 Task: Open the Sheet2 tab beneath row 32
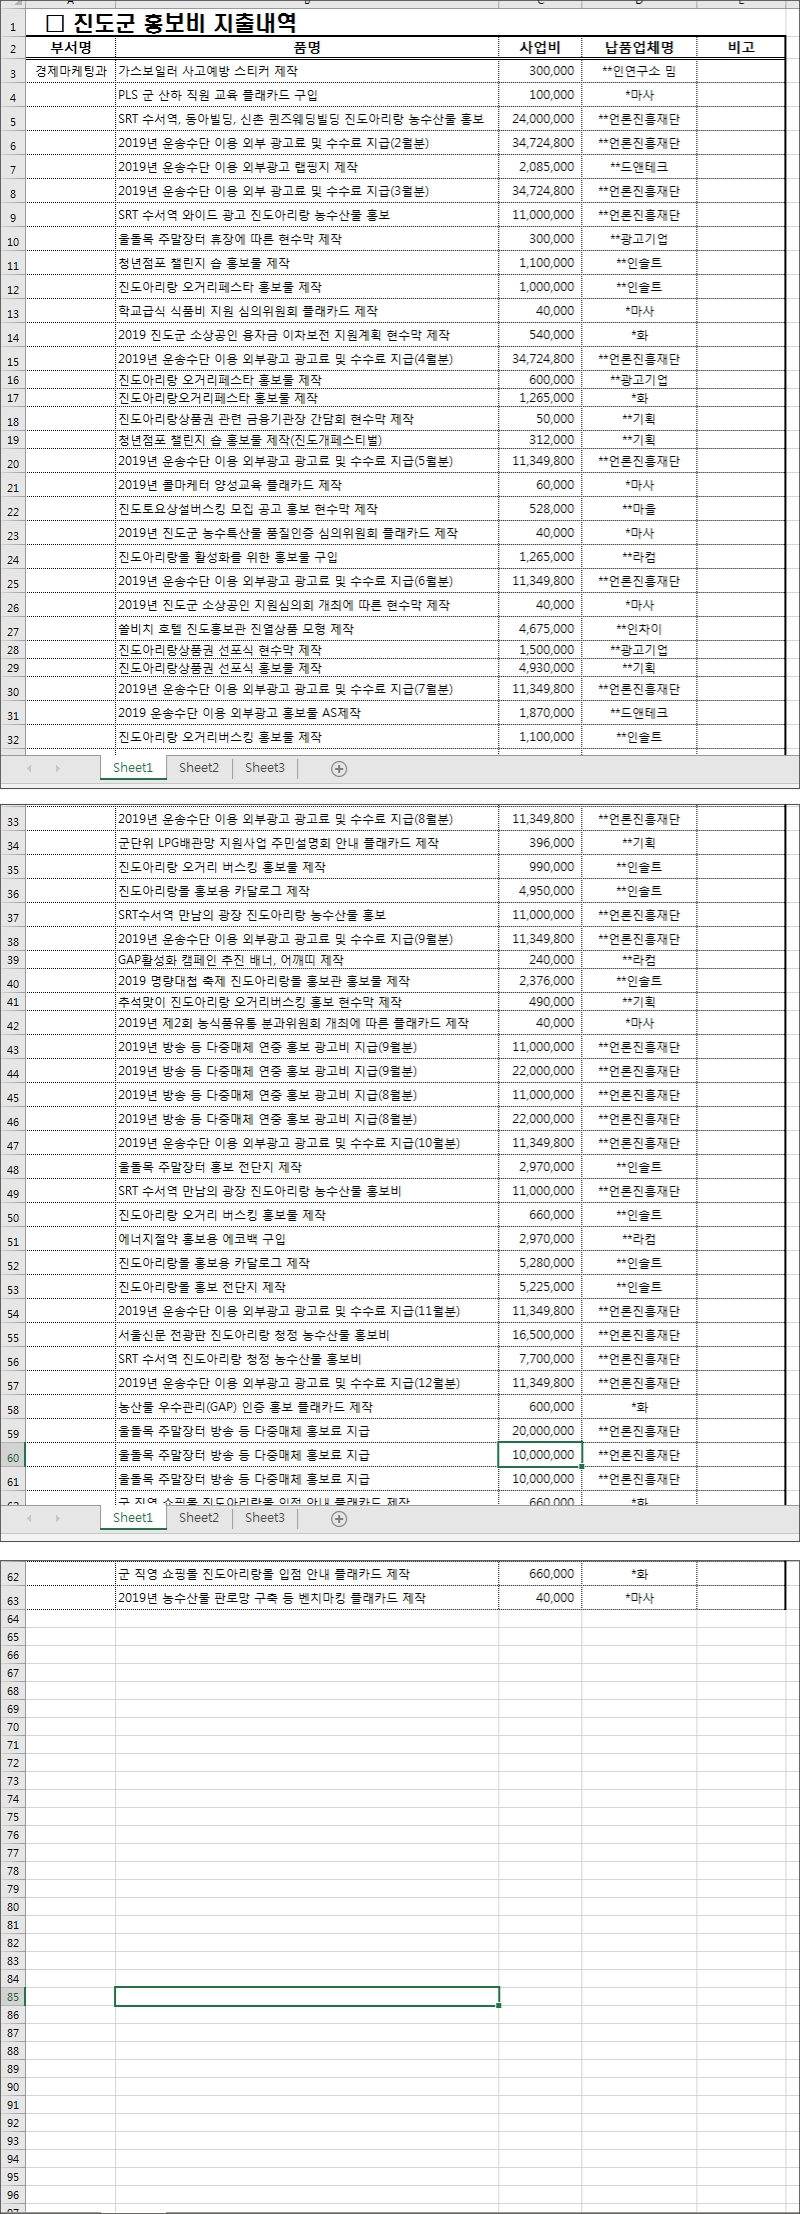pyautogui.click(x=199, y=768)
